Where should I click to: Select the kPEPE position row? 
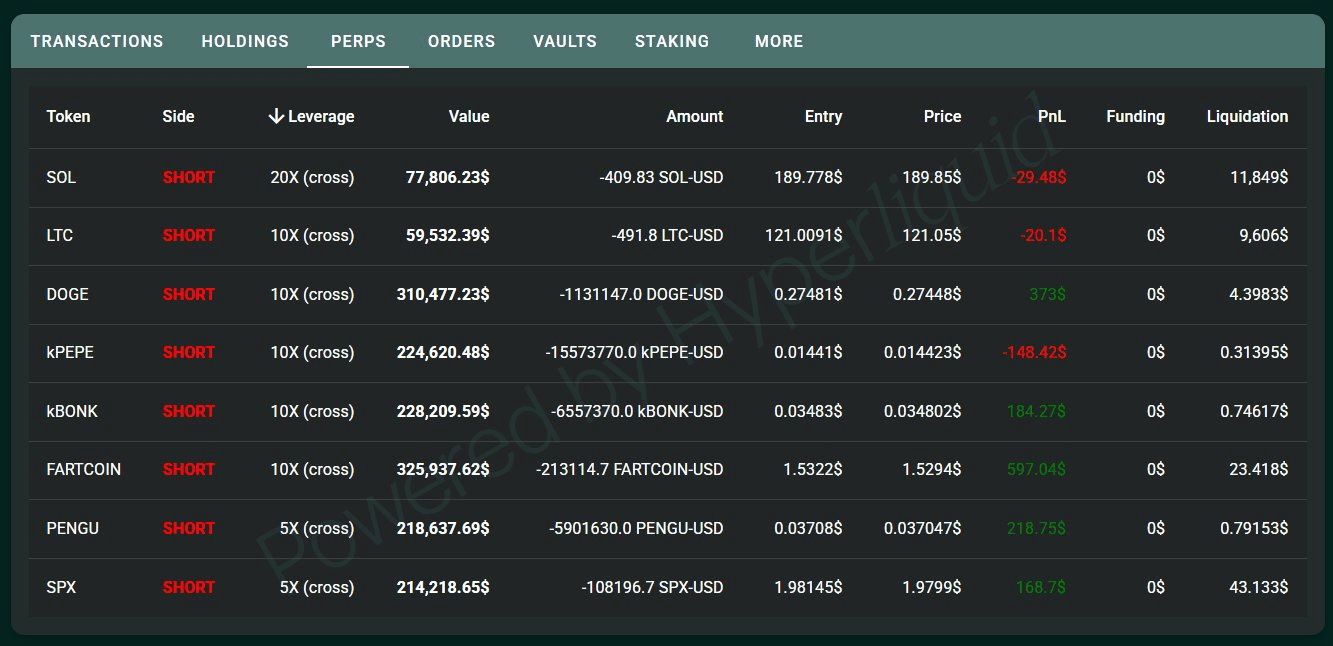pos(70,352)
